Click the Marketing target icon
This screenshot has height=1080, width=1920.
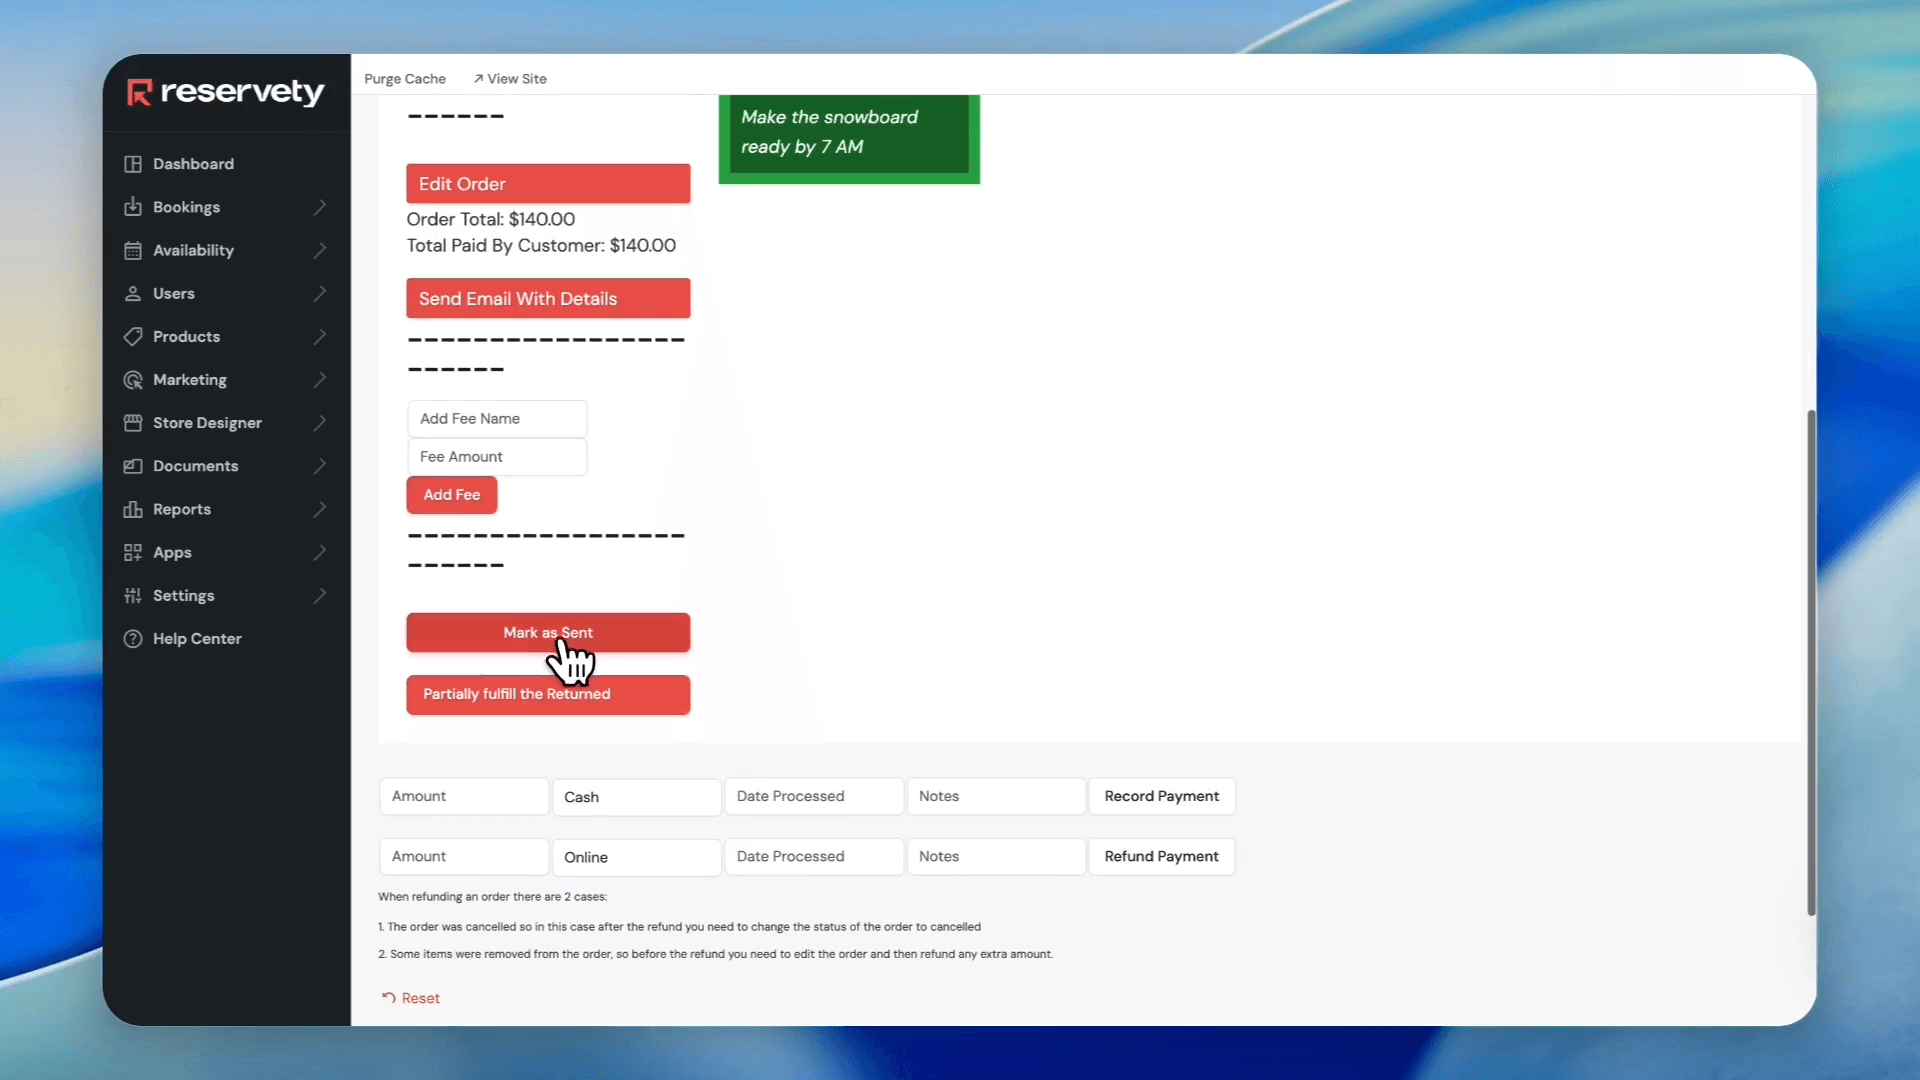(x=132, y=380)
